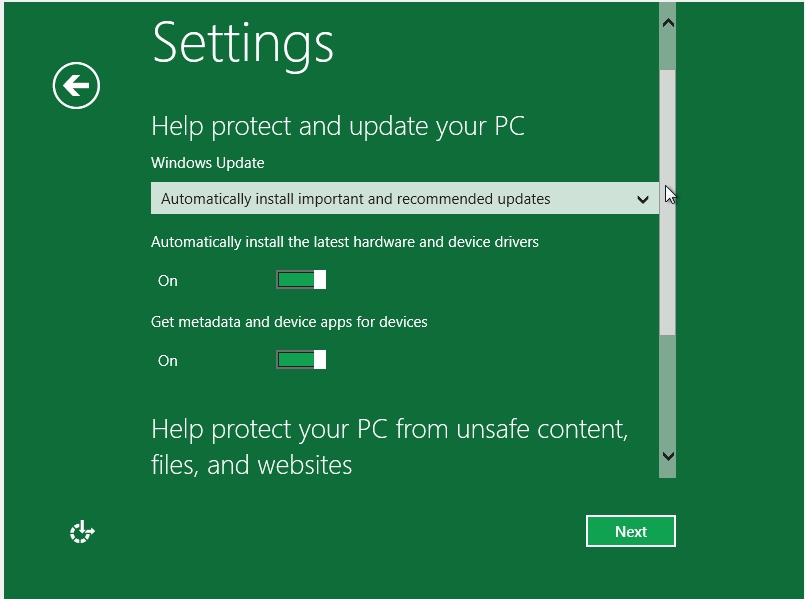Go back using the circled arrow

(76, 86)
